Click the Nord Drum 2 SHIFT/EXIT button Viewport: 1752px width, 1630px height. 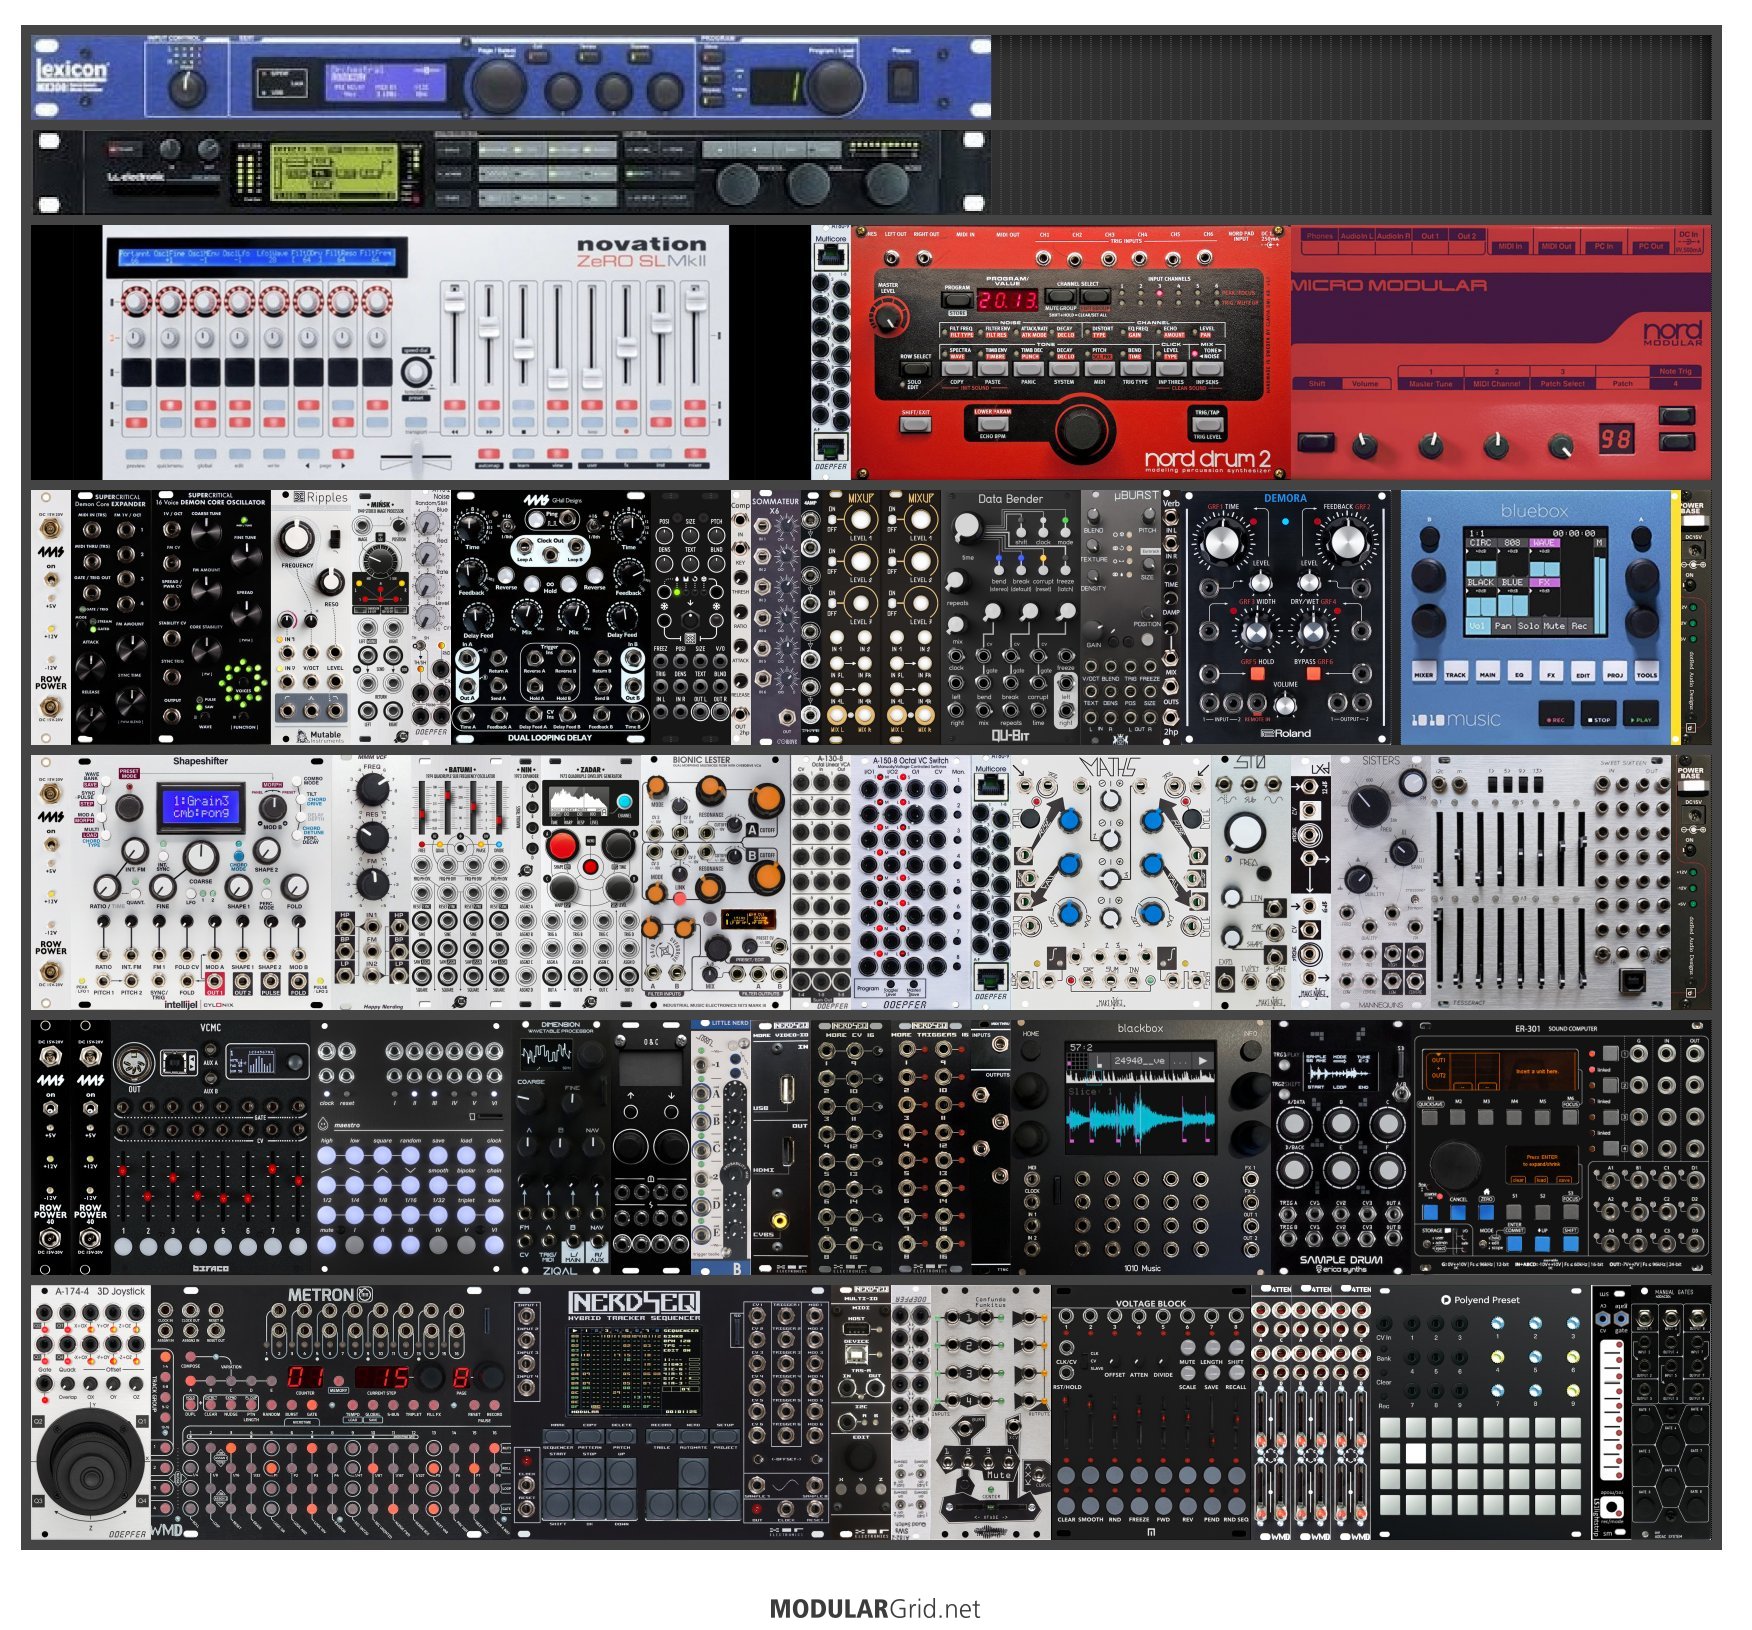(x=914, y=425)
